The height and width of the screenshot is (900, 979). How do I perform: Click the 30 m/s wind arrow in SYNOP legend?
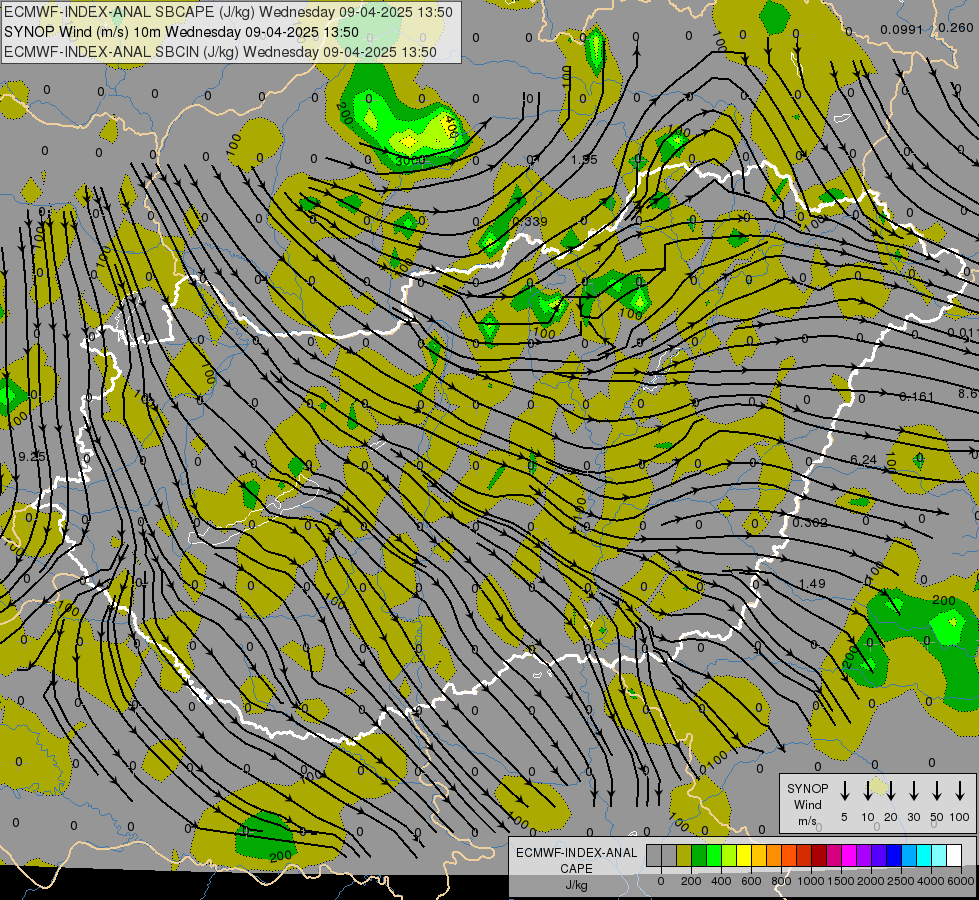coord(913,790)
